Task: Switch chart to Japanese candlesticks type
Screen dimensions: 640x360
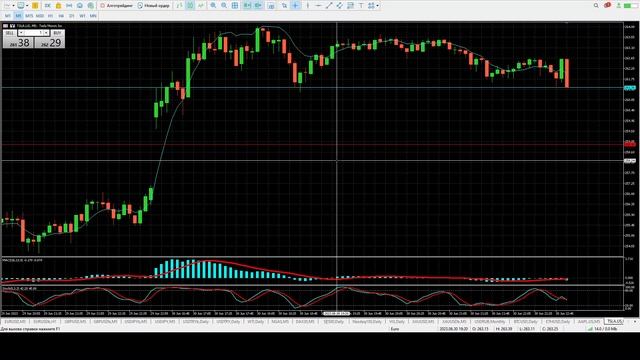Action: coord(190,6)
